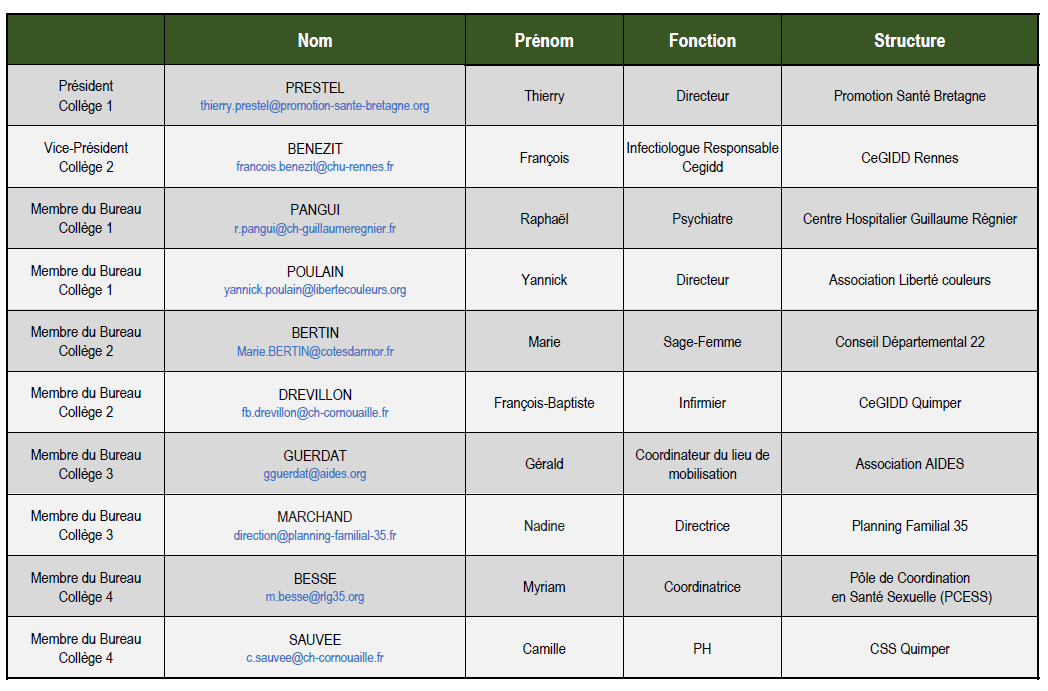Click c.sauvee@ch-cornouaille.fr email link
Screen dimensions: 1048x691
(x=315, y=658)
